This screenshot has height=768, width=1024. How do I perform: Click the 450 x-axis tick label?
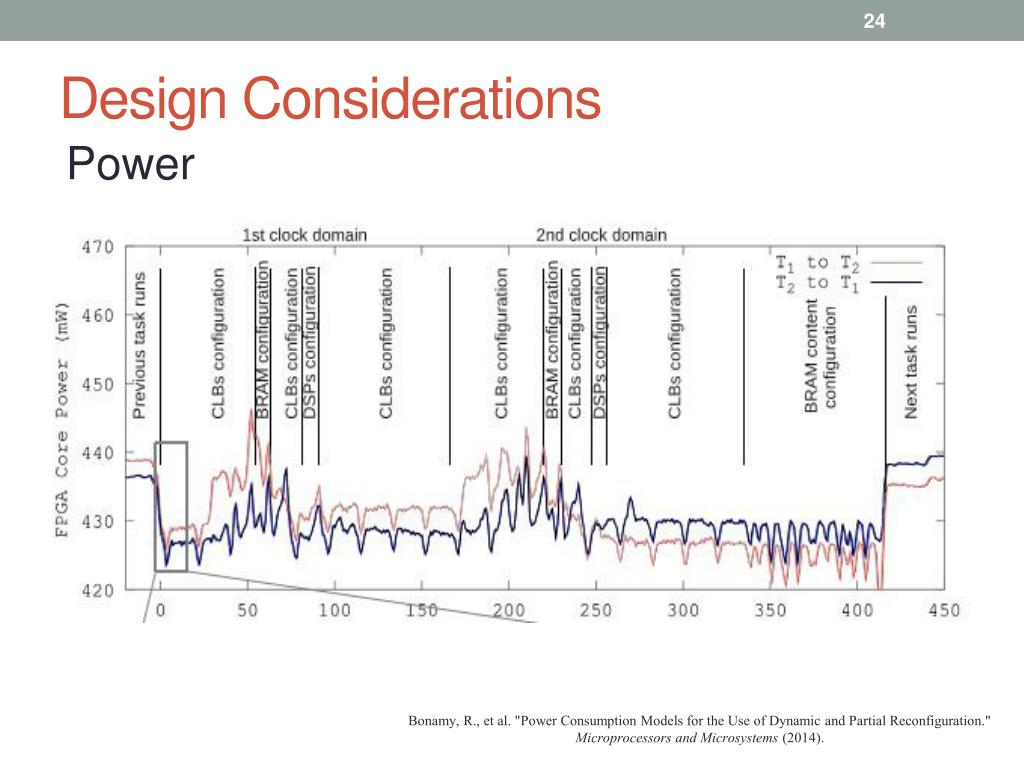[944, 611]
